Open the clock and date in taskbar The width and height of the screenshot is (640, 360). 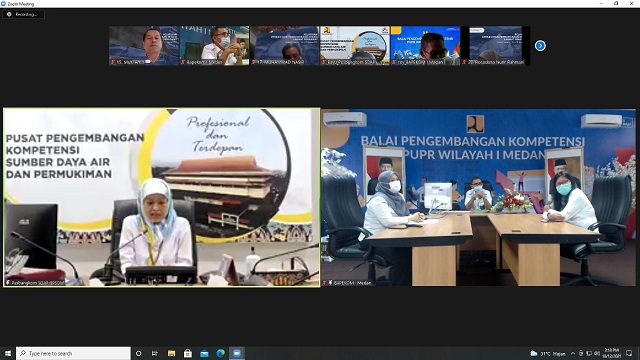(x=611, y=353)
